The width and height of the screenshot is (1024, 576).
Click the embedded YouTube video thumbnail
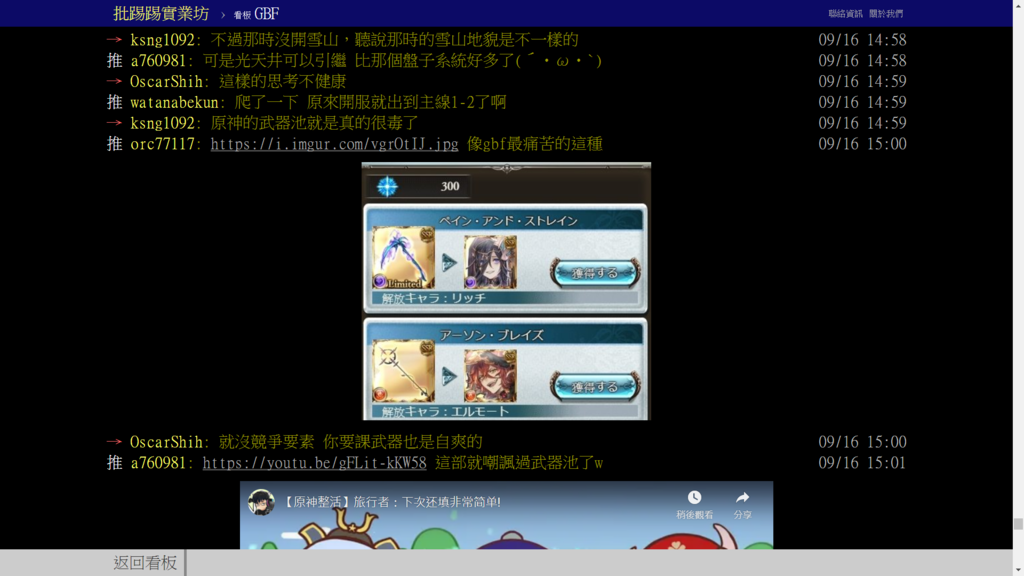pos(506,516)
